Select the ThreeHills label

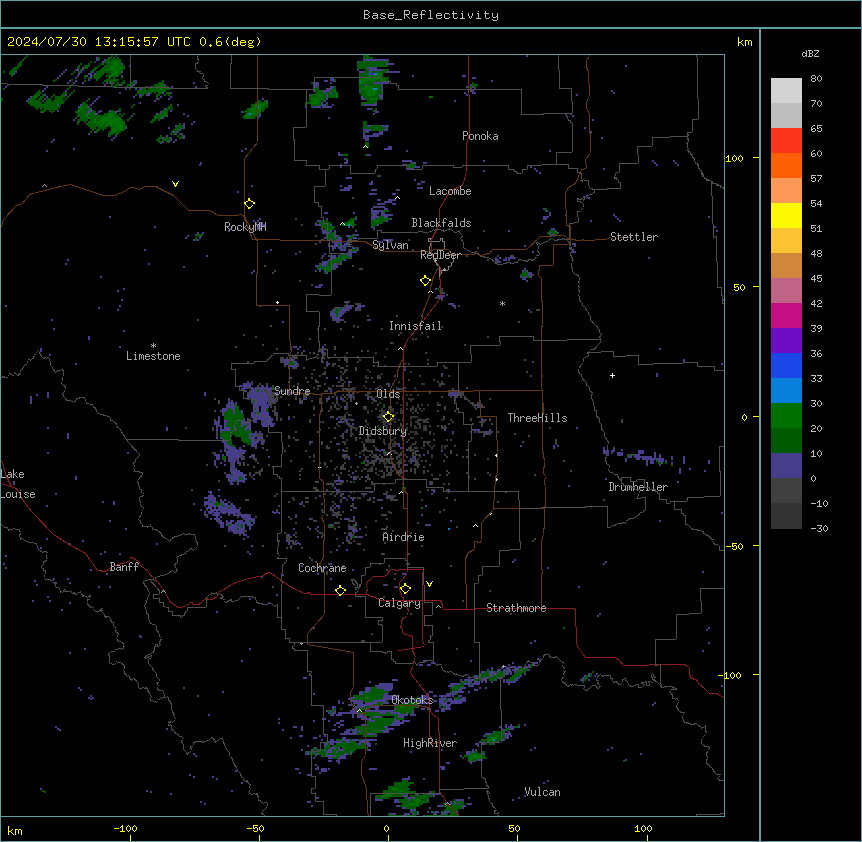pyautogui.click(x=537, y=418)
